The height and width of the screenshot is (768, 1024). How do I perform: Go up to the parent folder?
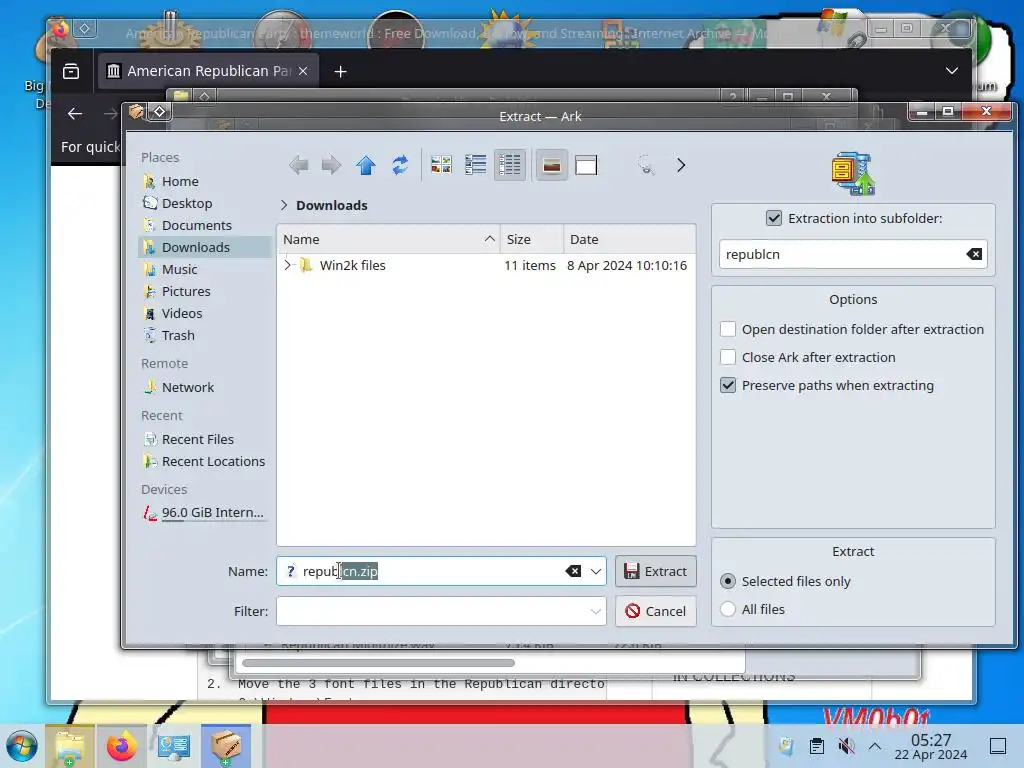click(366, 165)
